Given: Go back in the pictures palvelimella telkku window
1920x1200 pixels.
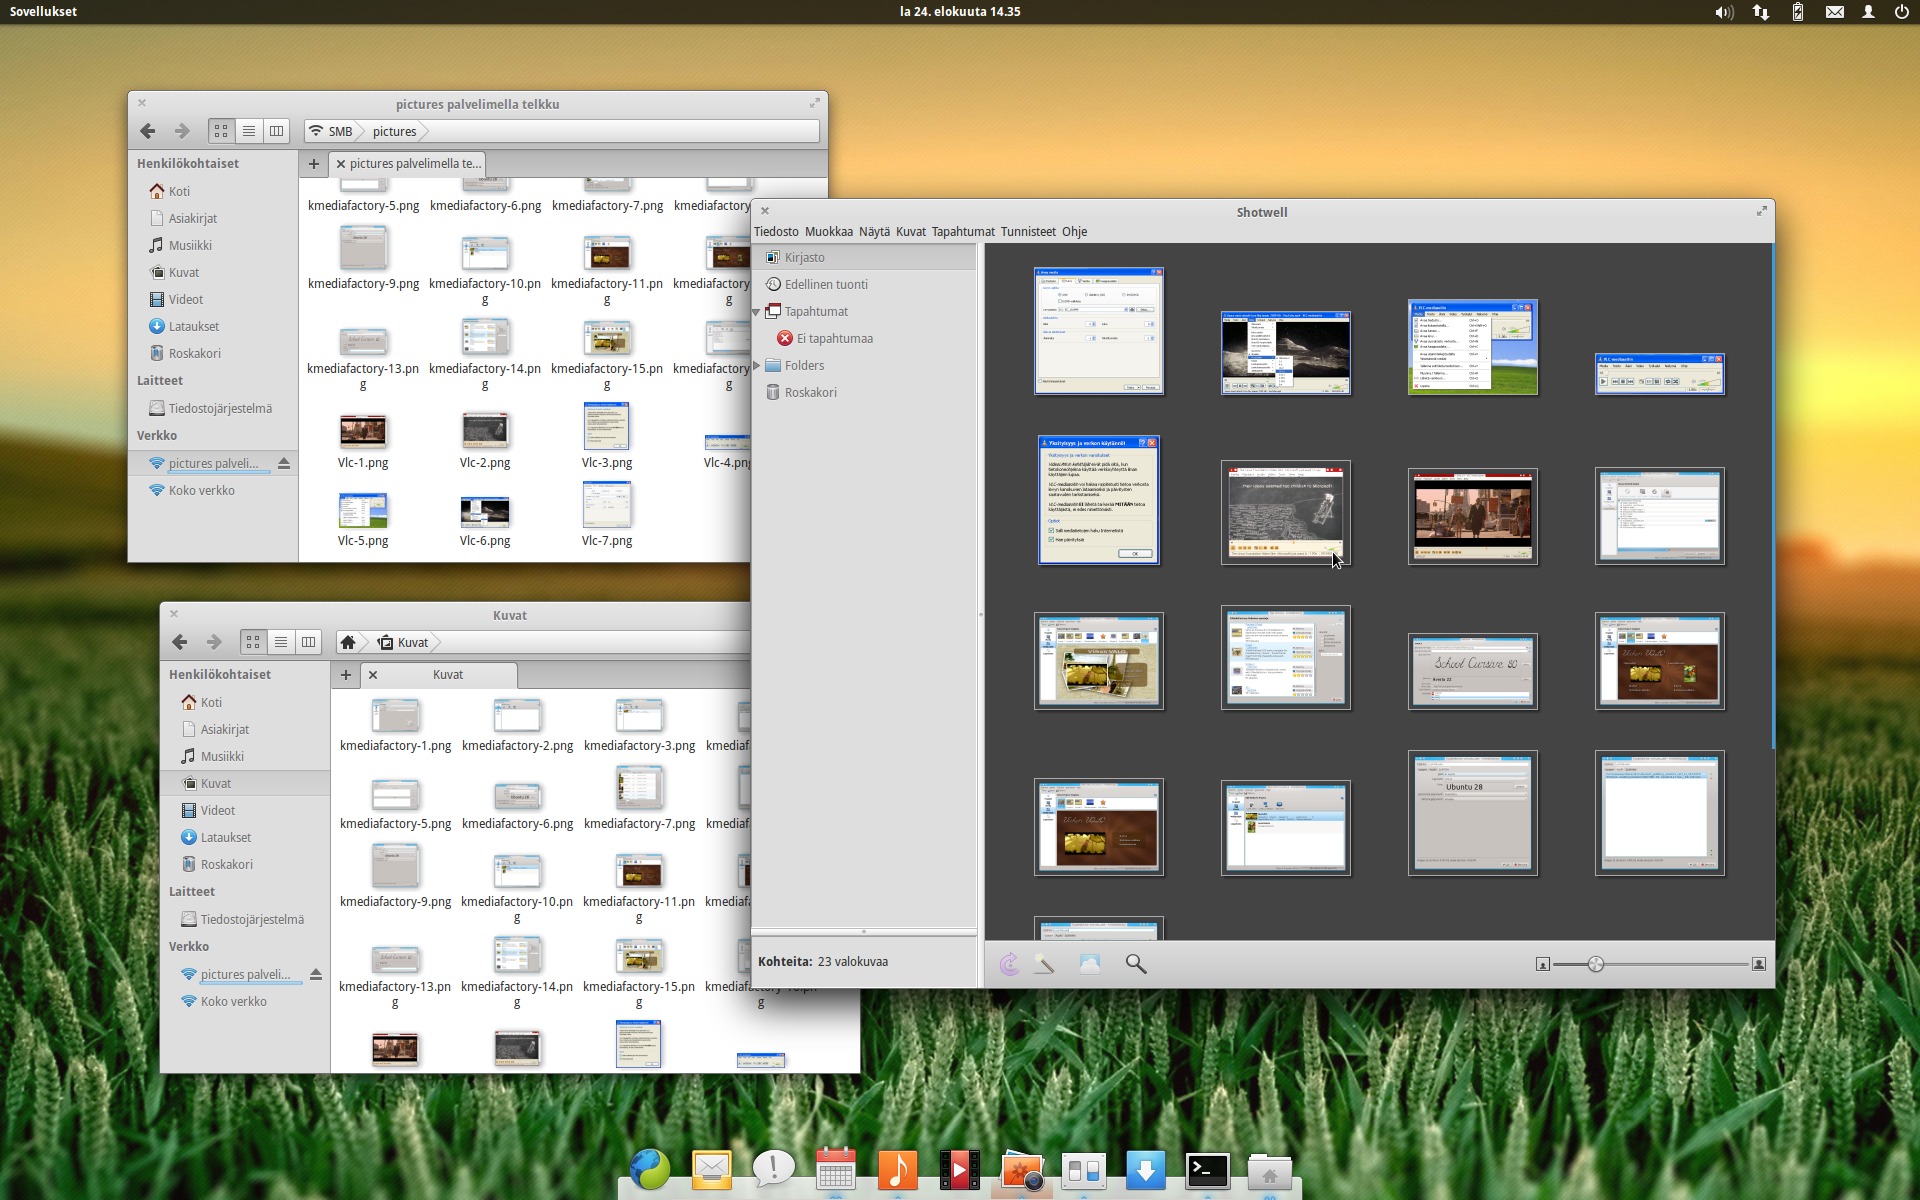Looking at the screenshot, I should [x=148, y=131].
